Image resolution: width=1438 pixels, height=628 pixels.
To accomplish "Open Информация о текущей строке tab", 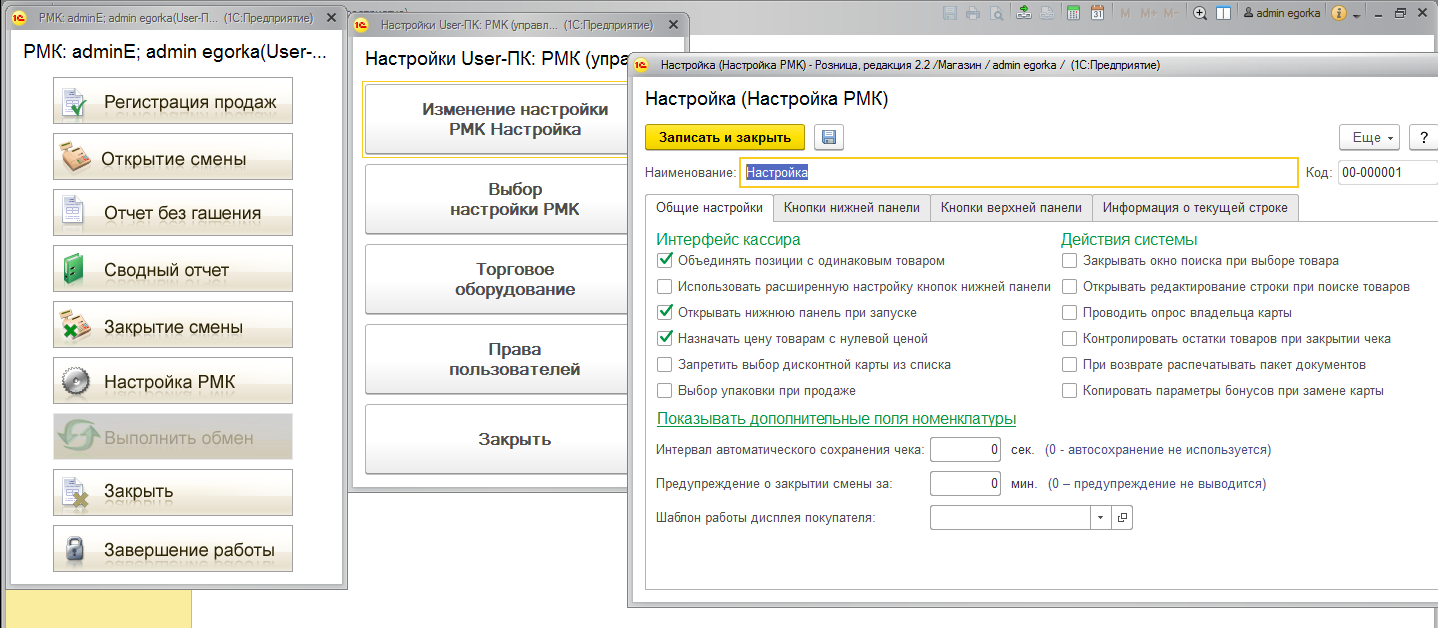I will click(x=1195, y=207).
